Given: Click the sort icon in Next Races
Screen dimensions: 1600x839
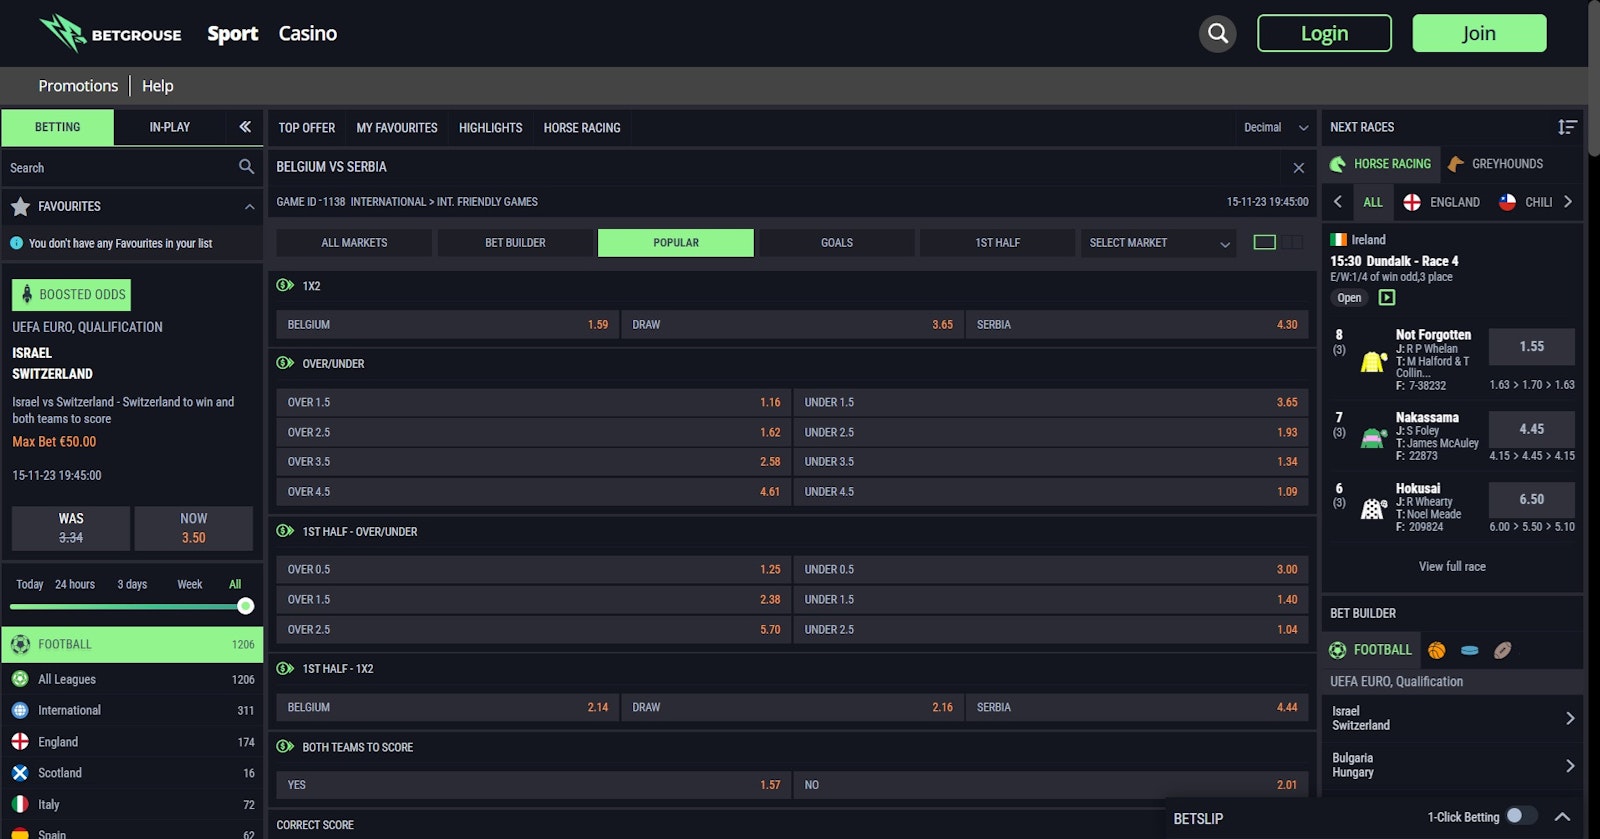Looking at the screenshot, I should click(x=1566, y=127).
